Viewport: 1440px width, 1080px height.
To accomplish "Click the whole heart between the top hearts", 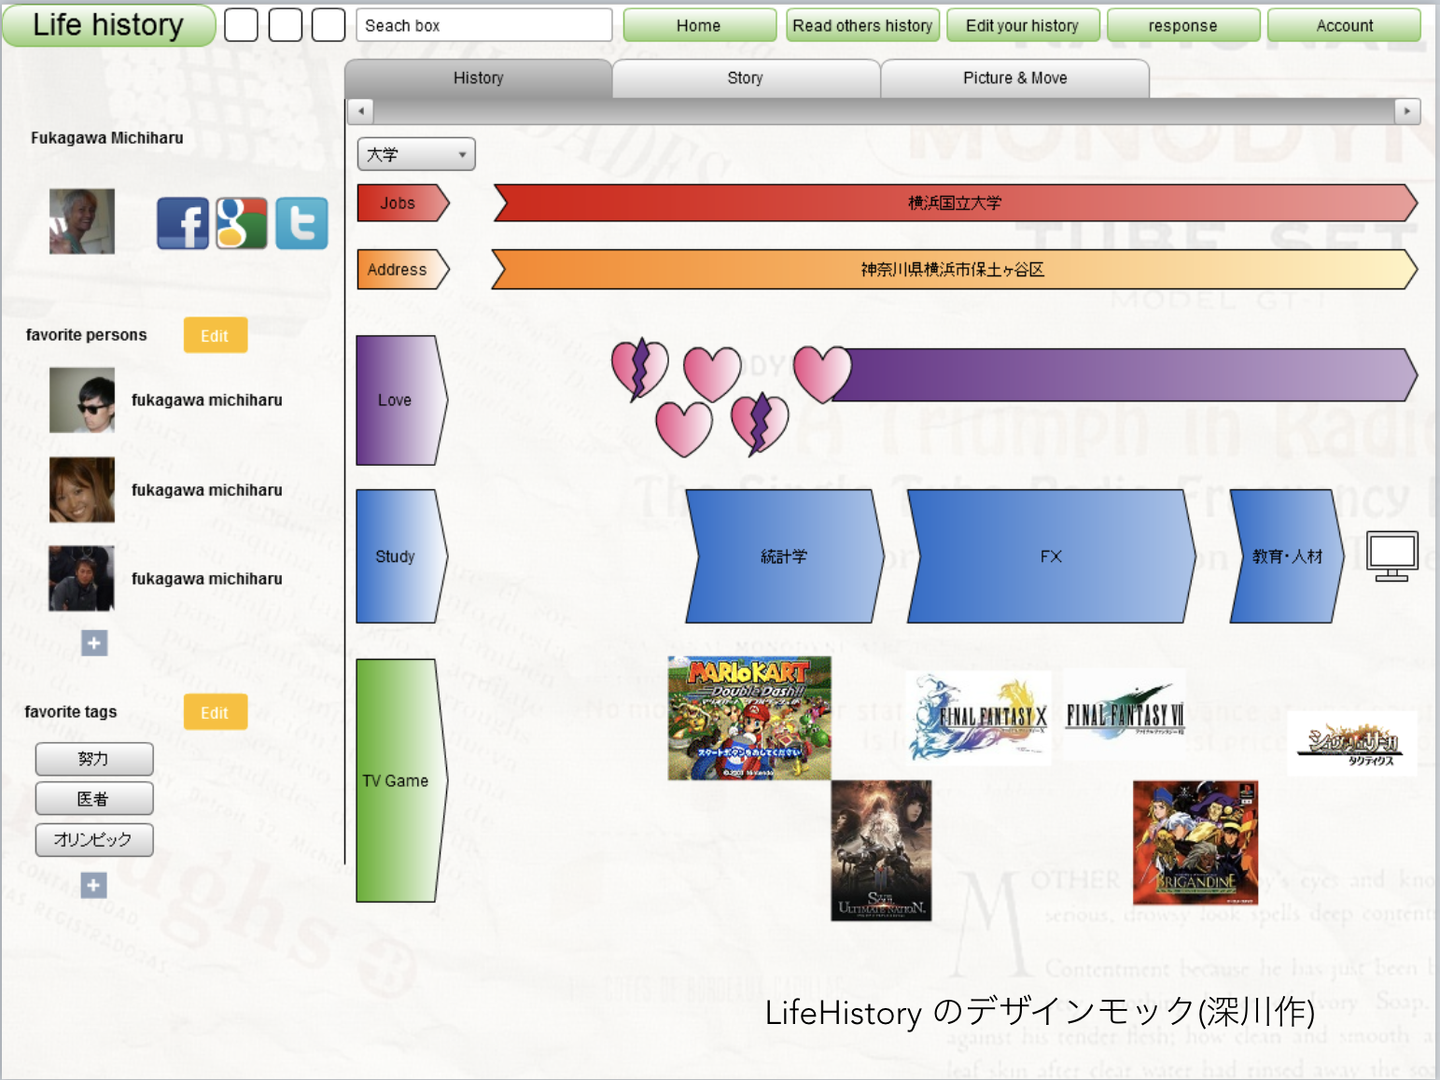I will click(712, 374).
